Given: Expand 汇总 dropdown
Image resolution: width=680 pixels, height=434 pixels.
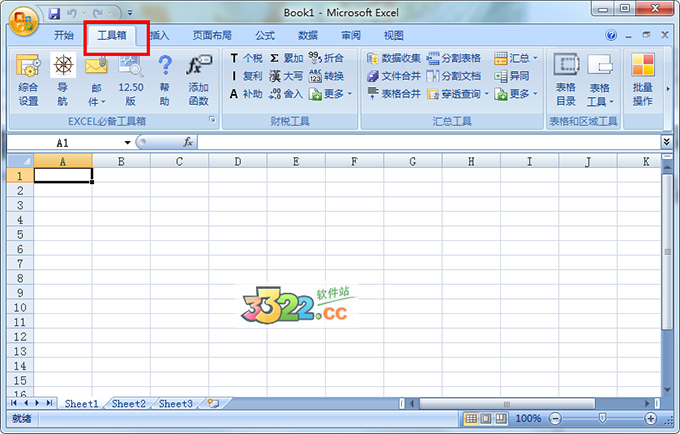Looking at the screenshot, I should 535,58.
